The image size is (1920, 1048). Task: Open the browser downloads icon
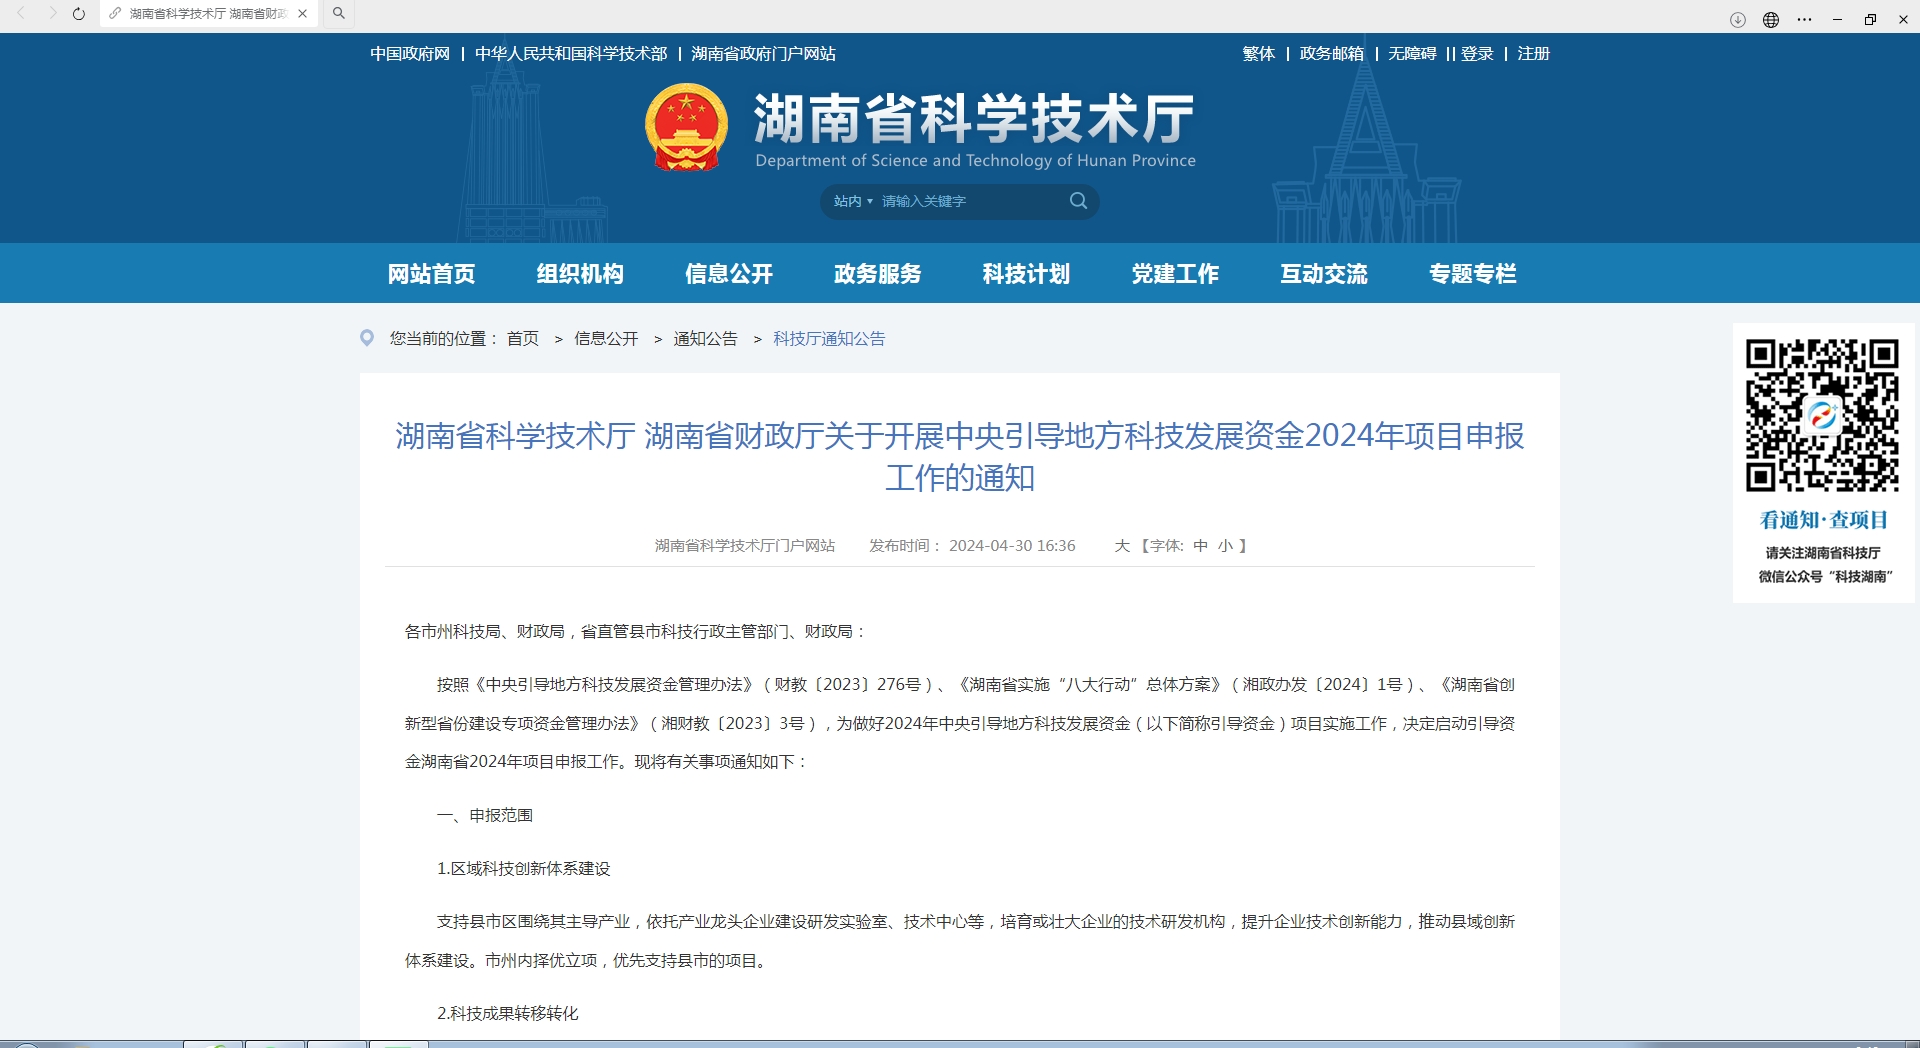pyautogui.click(x=1738, y=20)
